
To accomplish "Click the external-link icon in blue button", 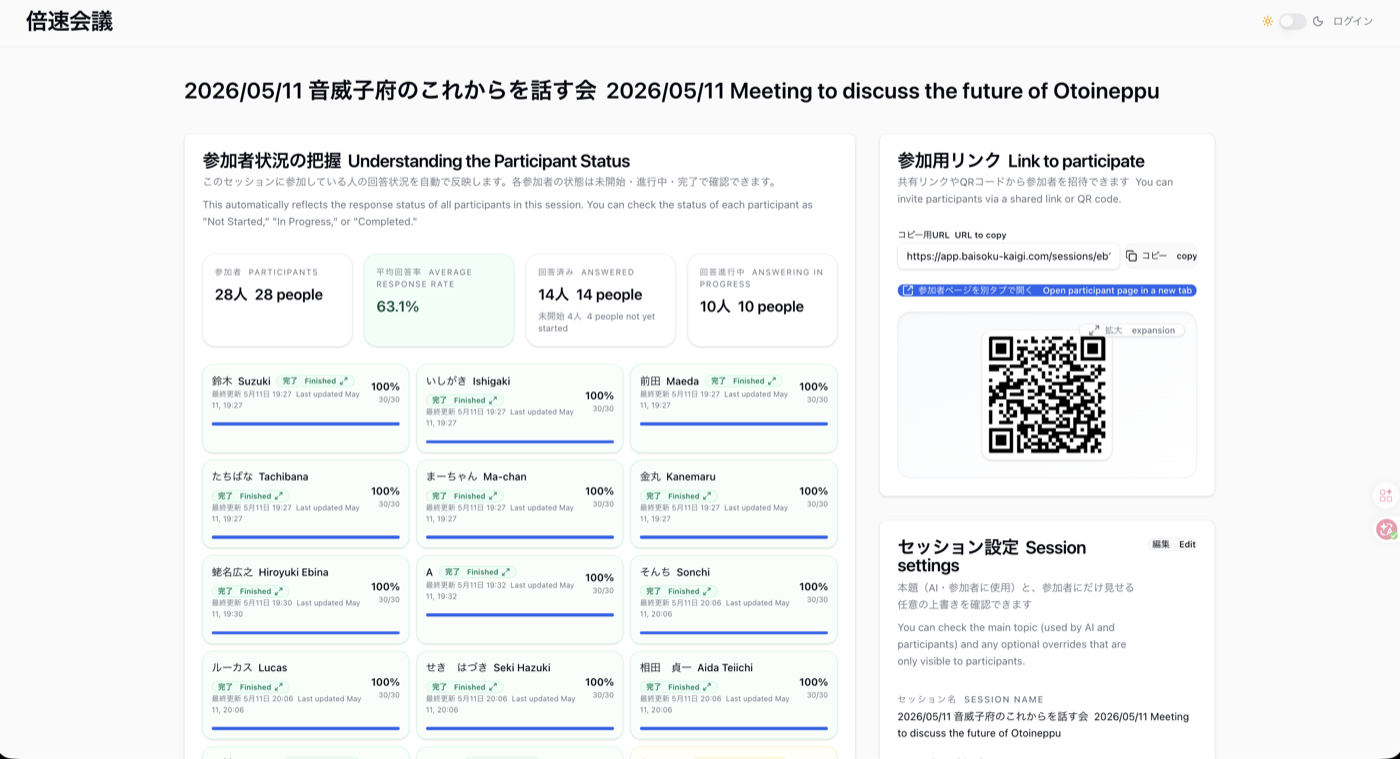I will pyautogui.click(x=908, y=290).
